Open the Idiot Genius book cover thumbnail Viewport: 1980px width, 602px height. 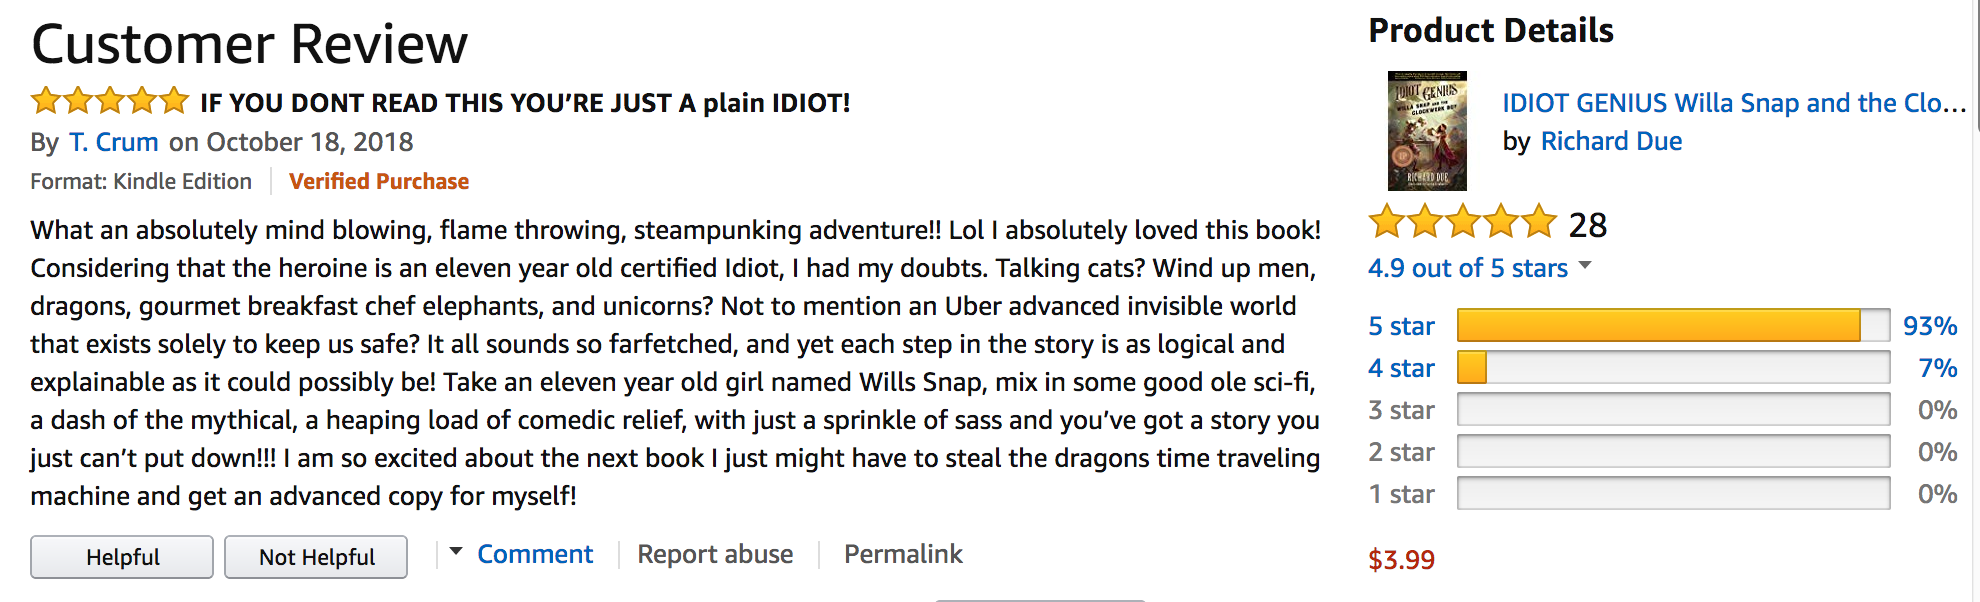[x=1427, y=131]
